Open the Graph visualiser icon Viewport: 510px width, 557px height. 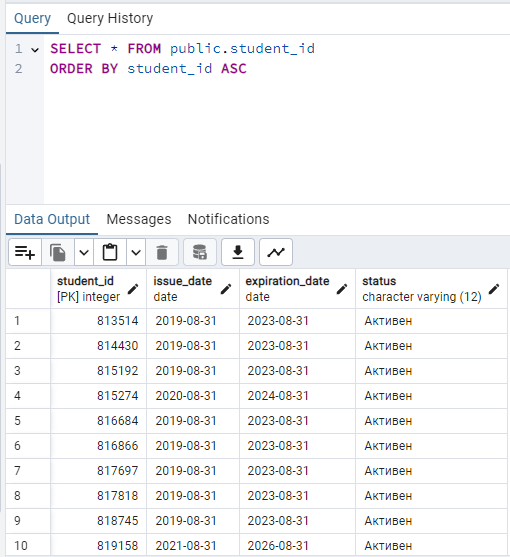click(276, 253)
